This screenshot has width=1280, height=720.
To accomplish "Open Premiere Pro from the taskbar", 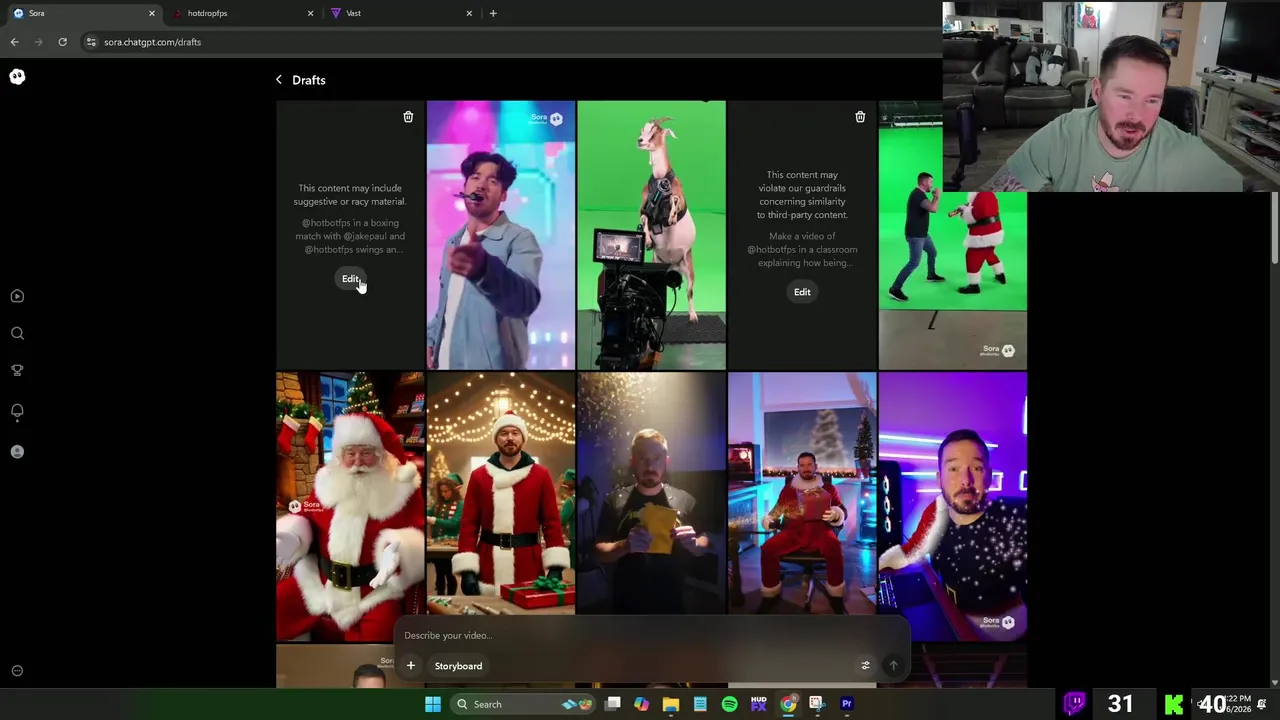I will click(x=846, y=704).
